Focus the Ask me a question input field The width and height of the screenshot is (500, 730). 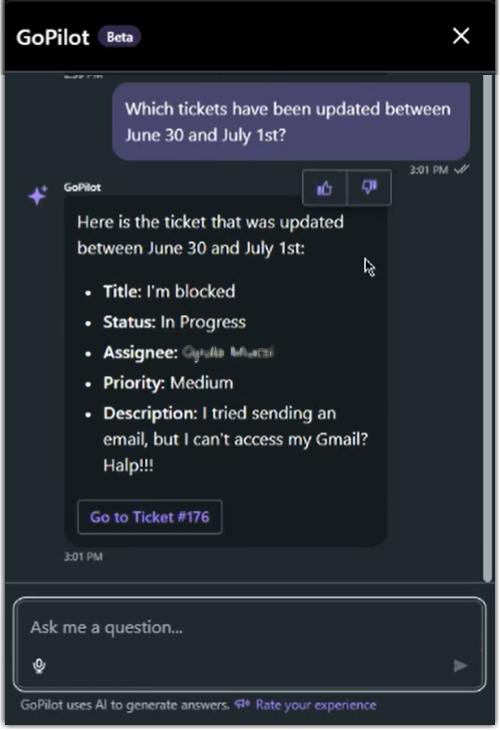coord(250,644)
